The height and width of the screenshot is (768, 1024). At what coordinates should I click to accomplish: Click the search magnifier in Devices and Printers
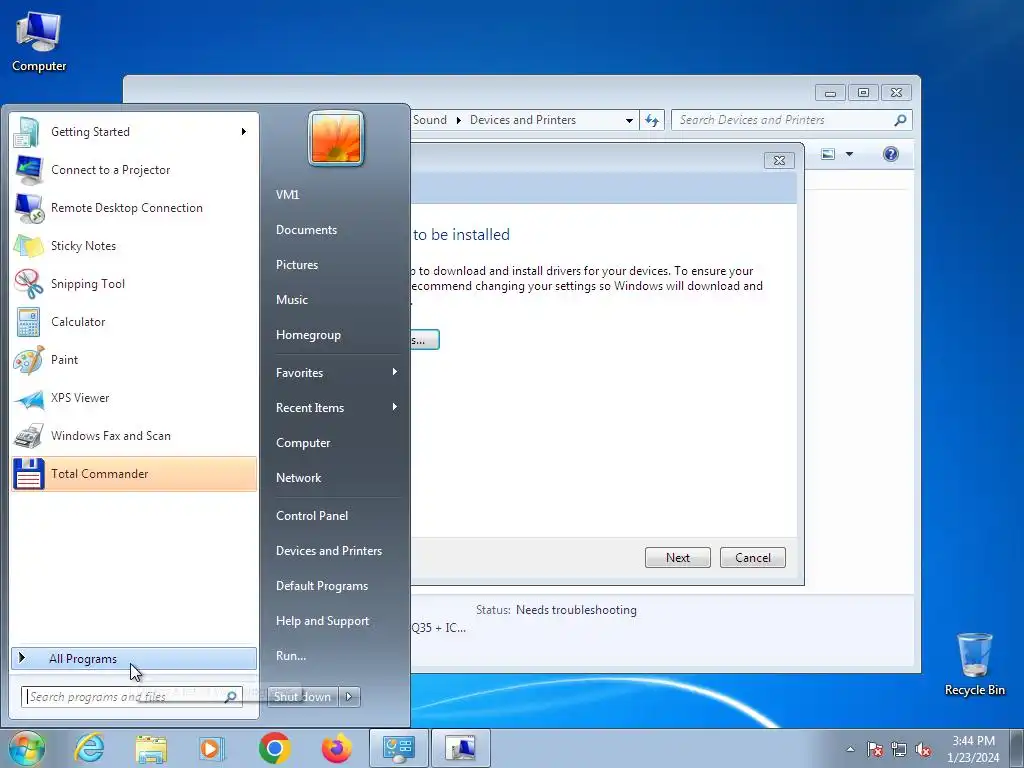pyautogui.click(x=901, y=120)
